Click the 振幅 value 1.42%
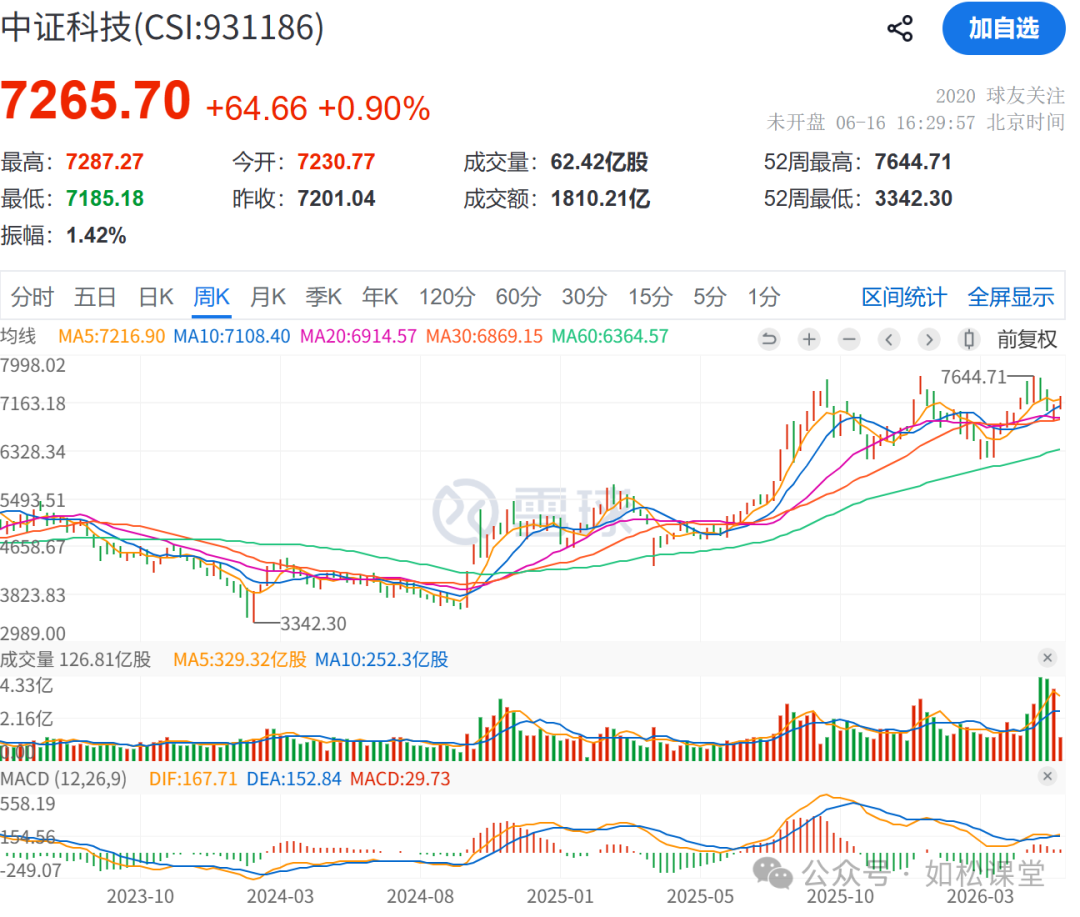 [x=96, y=236]
